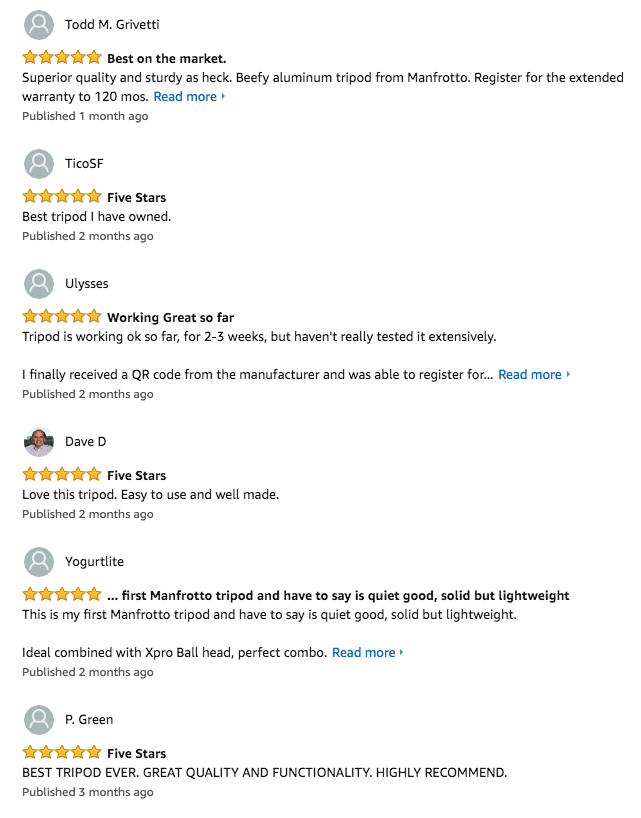Click the five stars on Ulysses' review
This screenshot has height=818, width=641.
click(62, 316)
